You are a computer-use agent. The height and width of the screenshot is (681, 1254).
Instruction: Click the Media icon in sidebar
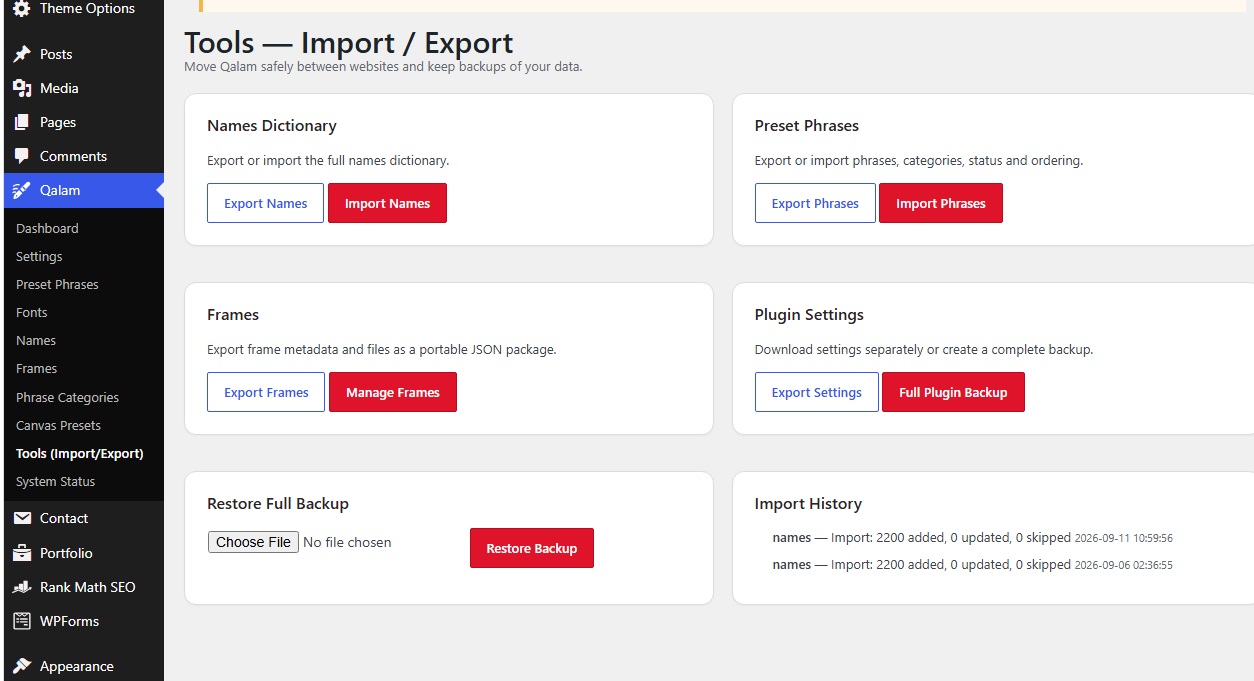[x=22, y=88]
